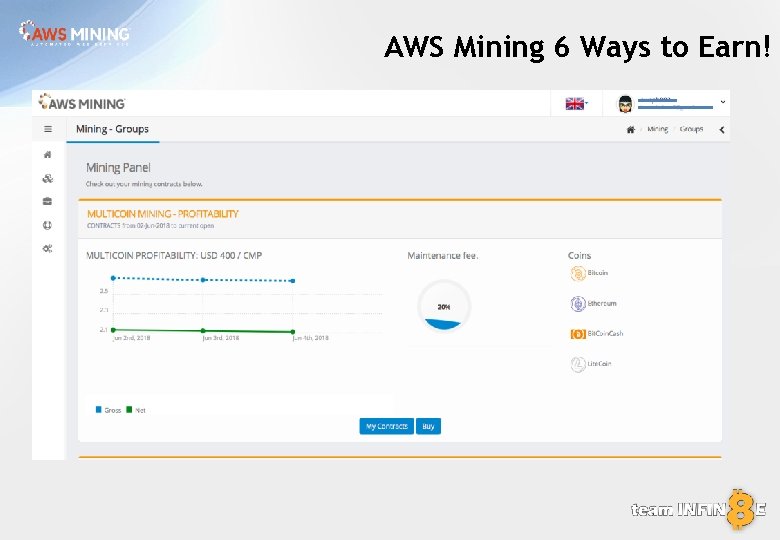This screenshot has width=780, height=540.
Task: Select the Mining - Groups tab
Action: 112,129
